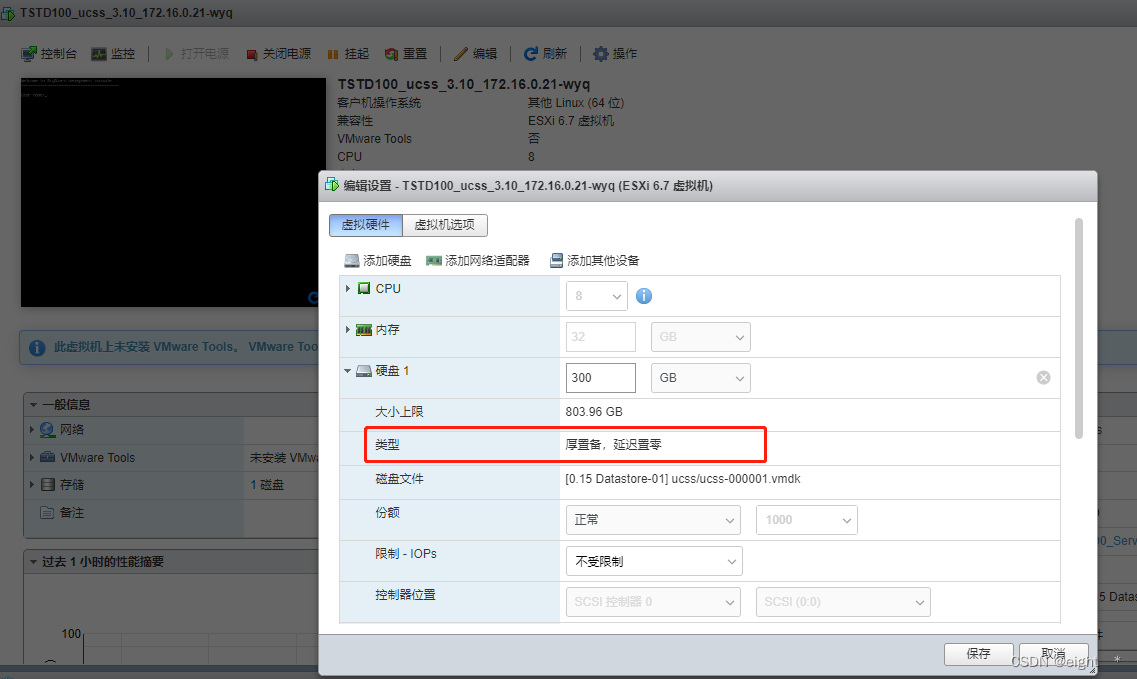Click 添加其他设备 add other device
This screenshot has width=1137, height=679.
[x=595, y=260]
